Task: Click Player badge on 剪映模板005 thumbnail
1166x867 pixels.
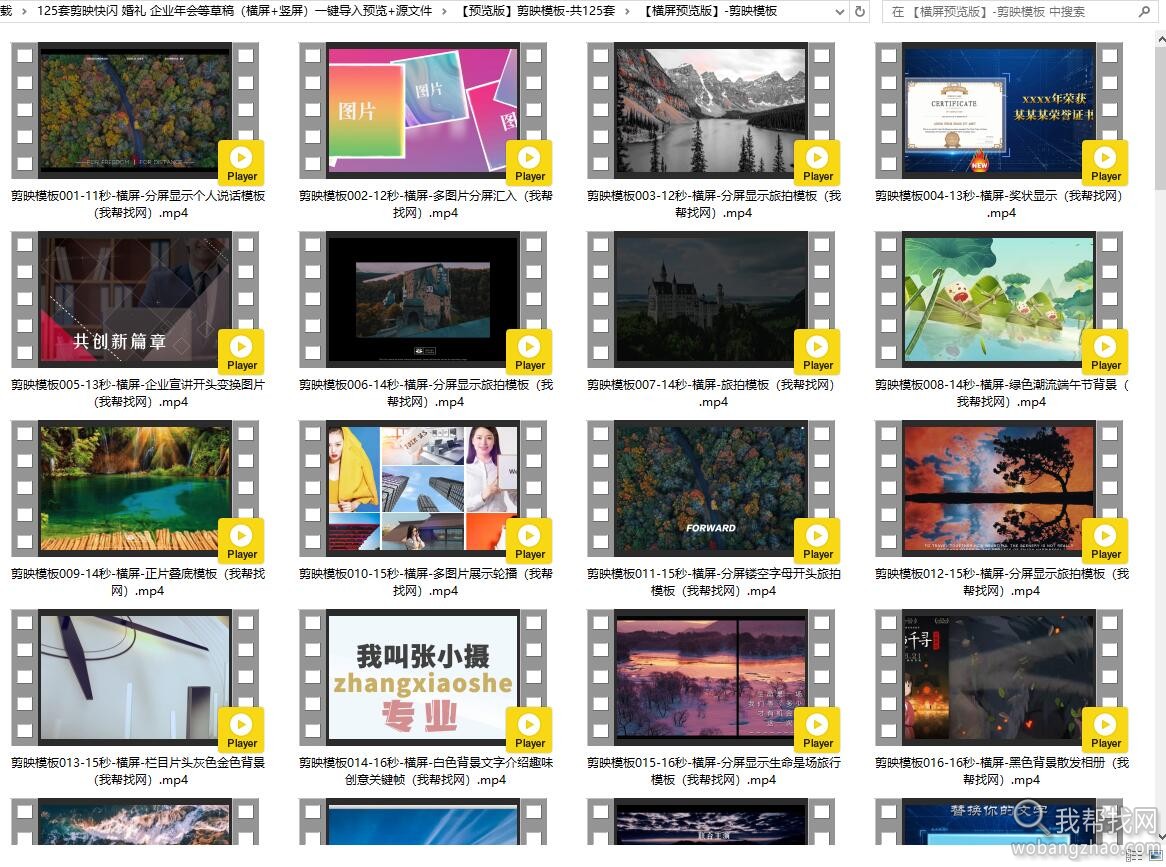Action: point(241,352)
